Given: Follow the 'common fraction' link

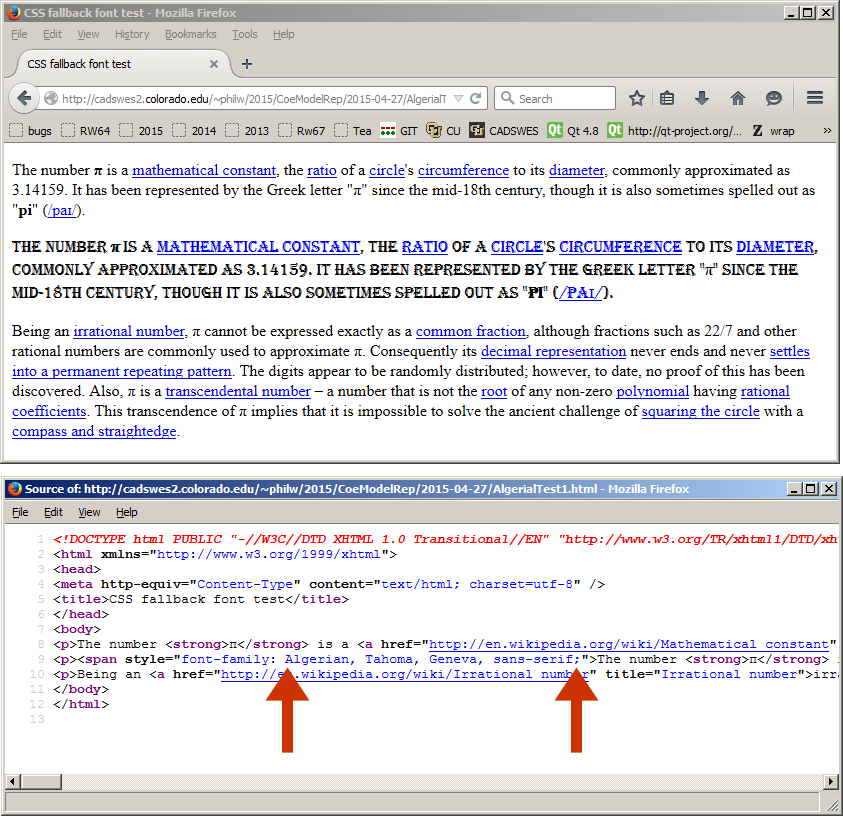Looking at the screenshot, I should pyautogui.click(x=471, y=331).
